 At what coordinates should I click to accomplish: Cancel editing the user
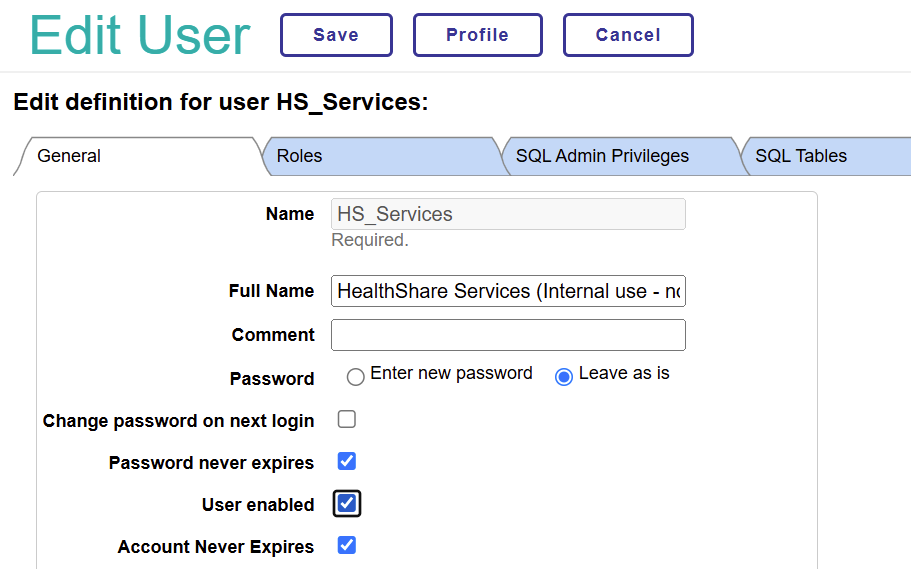628,35
